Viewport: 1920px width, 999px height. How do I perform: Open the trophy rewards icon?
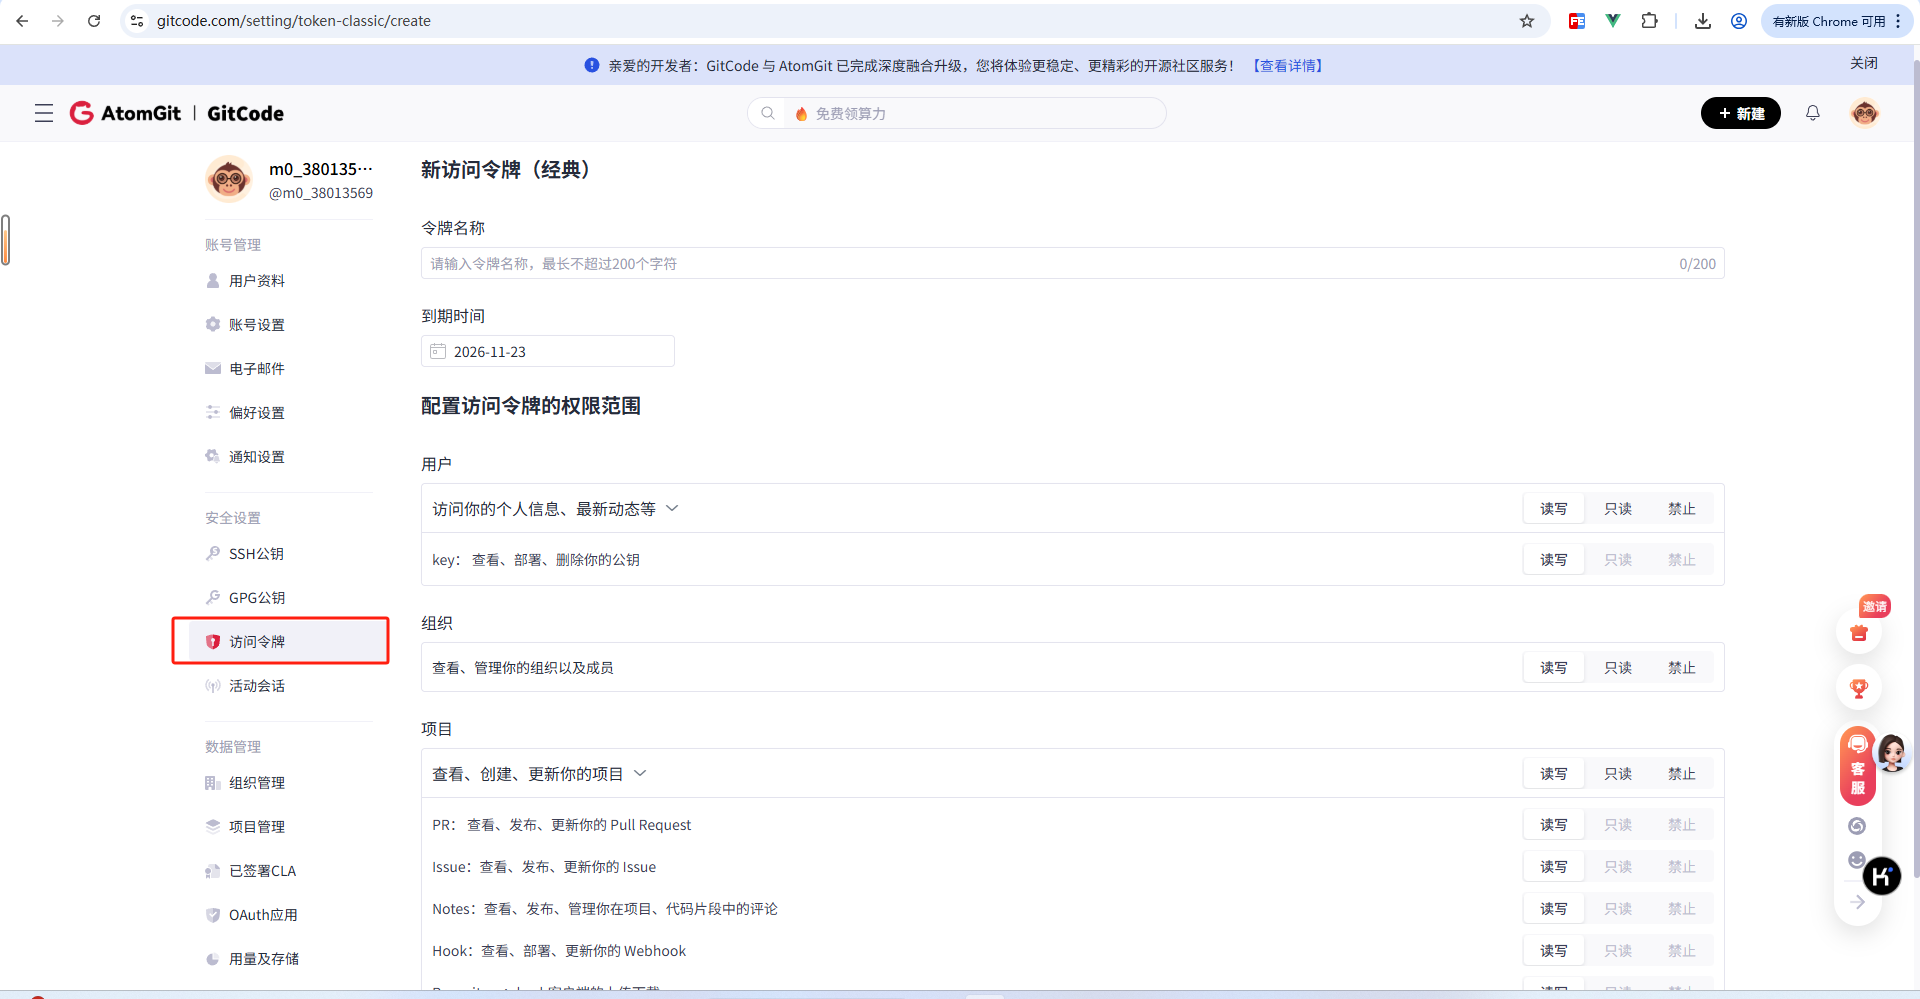point(1858,688)
